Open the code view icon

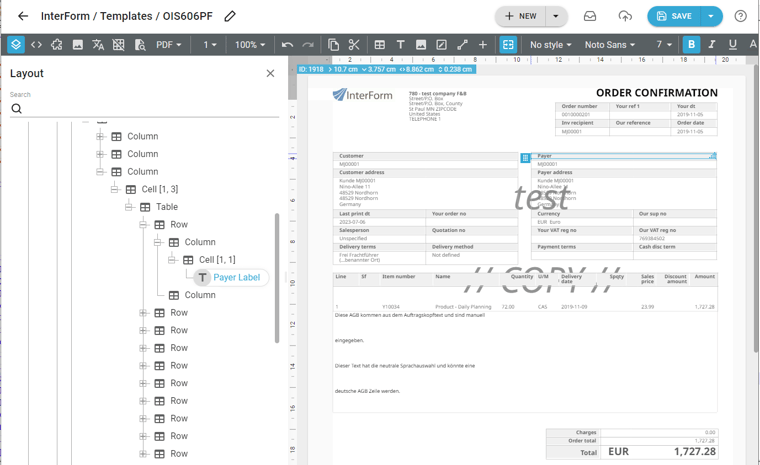pyautogui.click(x=36, y=45)
